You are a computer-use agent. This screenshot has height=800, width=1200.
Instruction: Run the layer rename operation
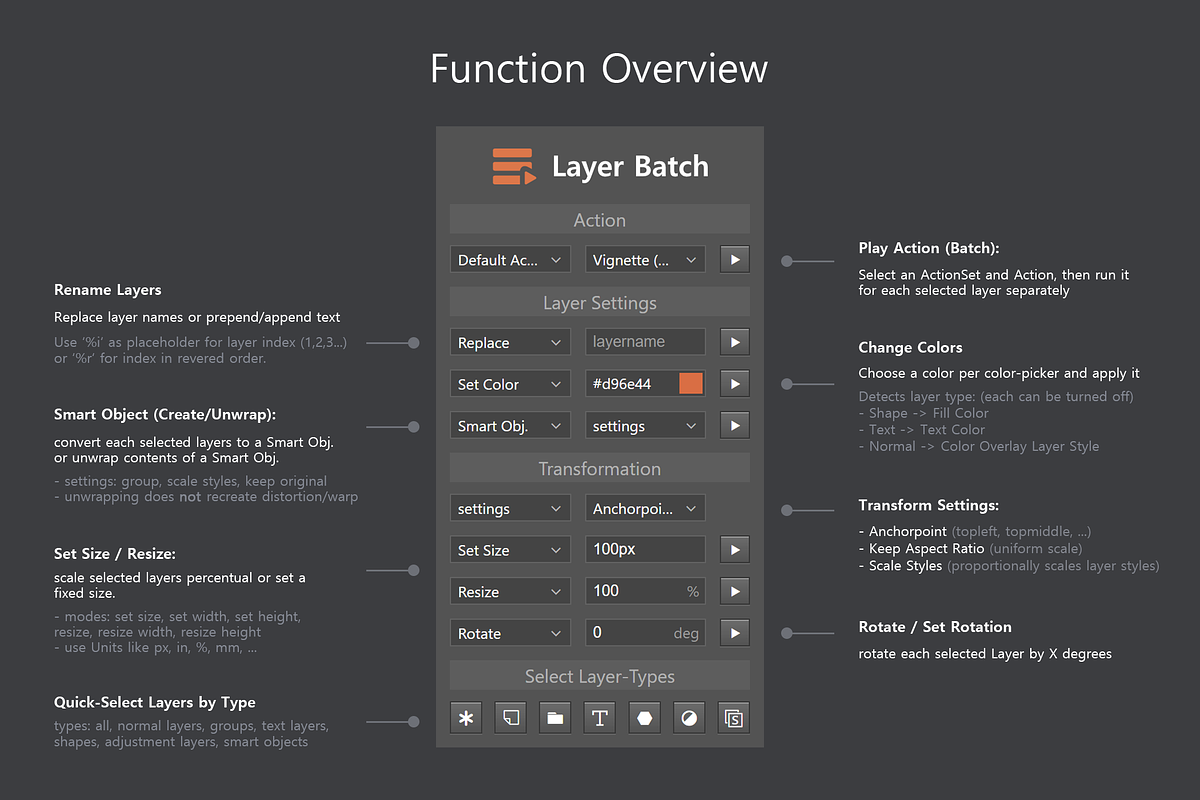pos(734,341)
